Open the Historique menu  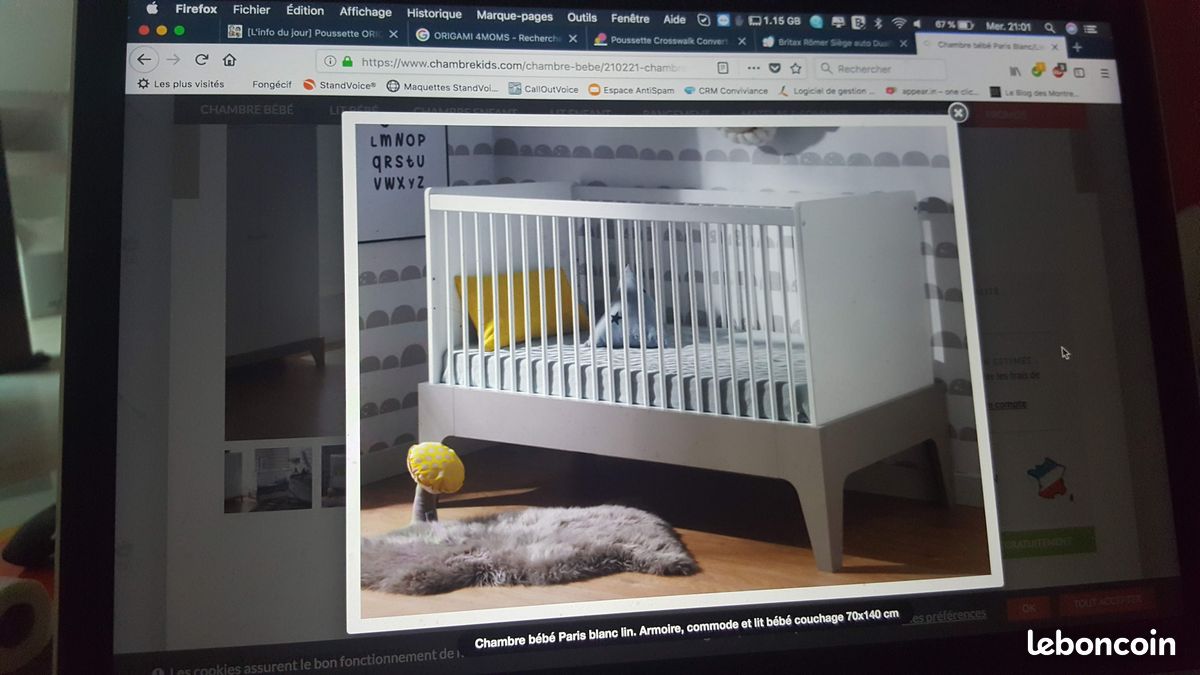[x=434, y=14]
